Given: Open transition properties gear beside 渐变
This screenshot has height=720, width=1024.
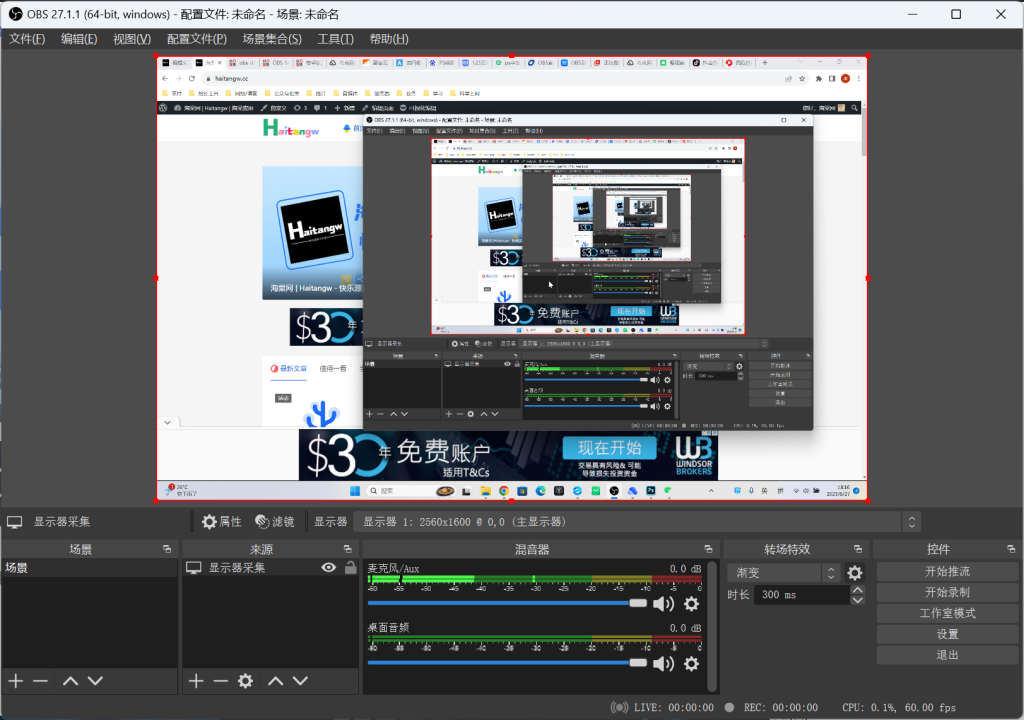Looking at the screenshot, I should point(855,573).
